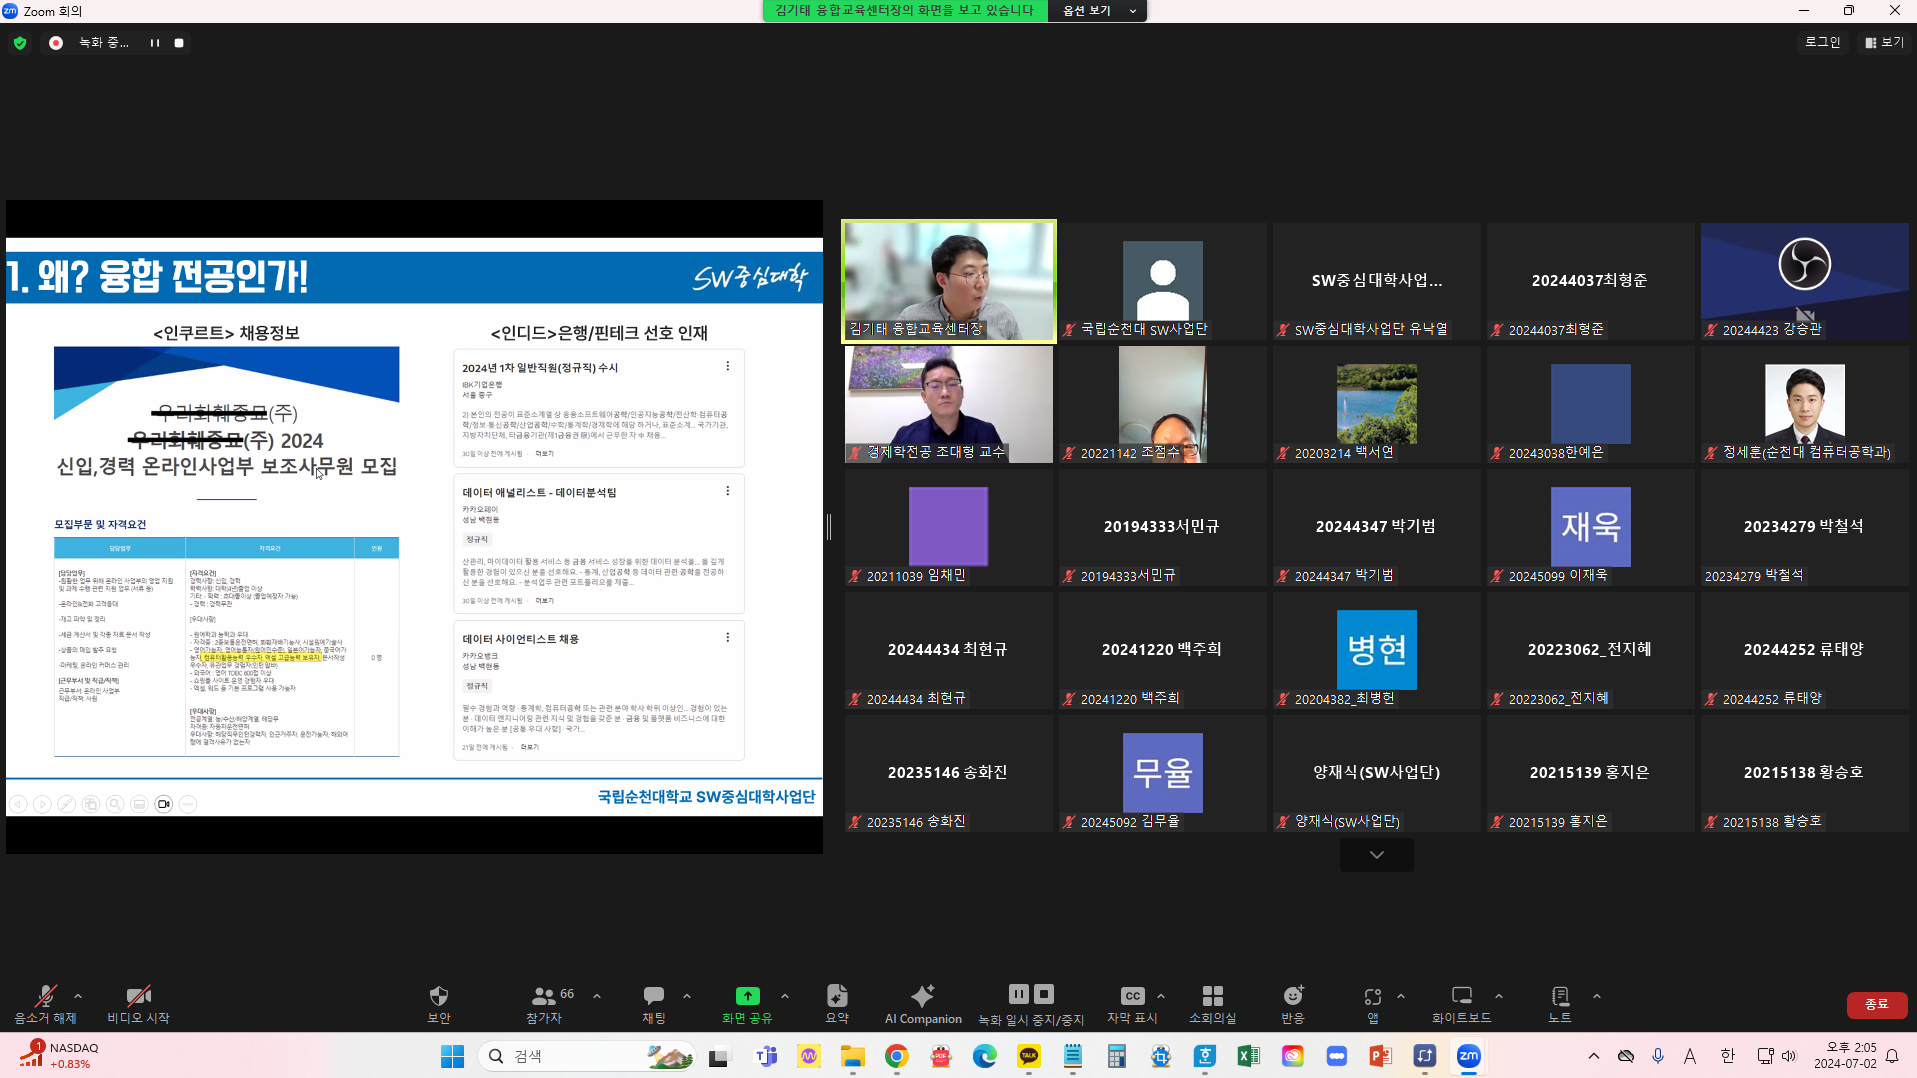
Task: Select 20245099 이재욱 participant tile
Action: tap(1591, 527)
